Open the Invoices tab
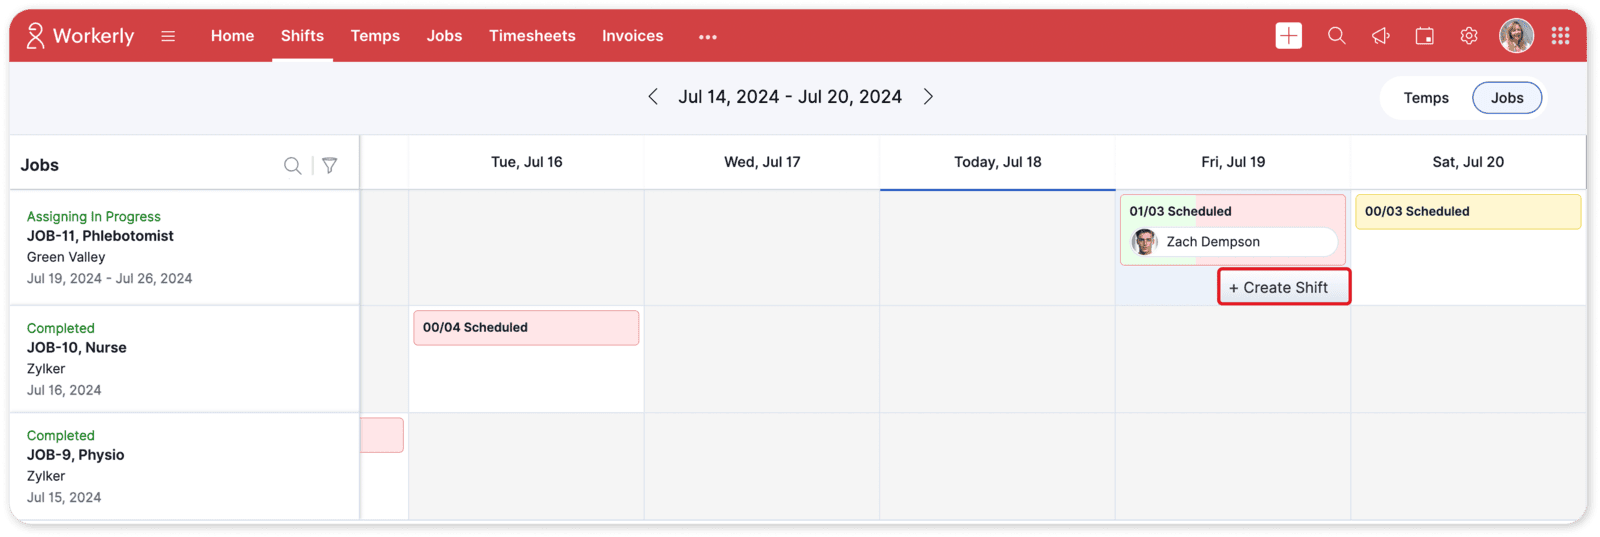Viewport: 1600px width, 537px height. 632,36
